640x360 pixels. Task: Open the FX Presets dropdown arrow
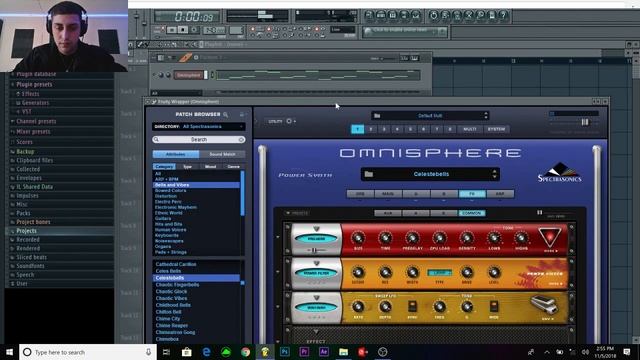tap(288, 213)
